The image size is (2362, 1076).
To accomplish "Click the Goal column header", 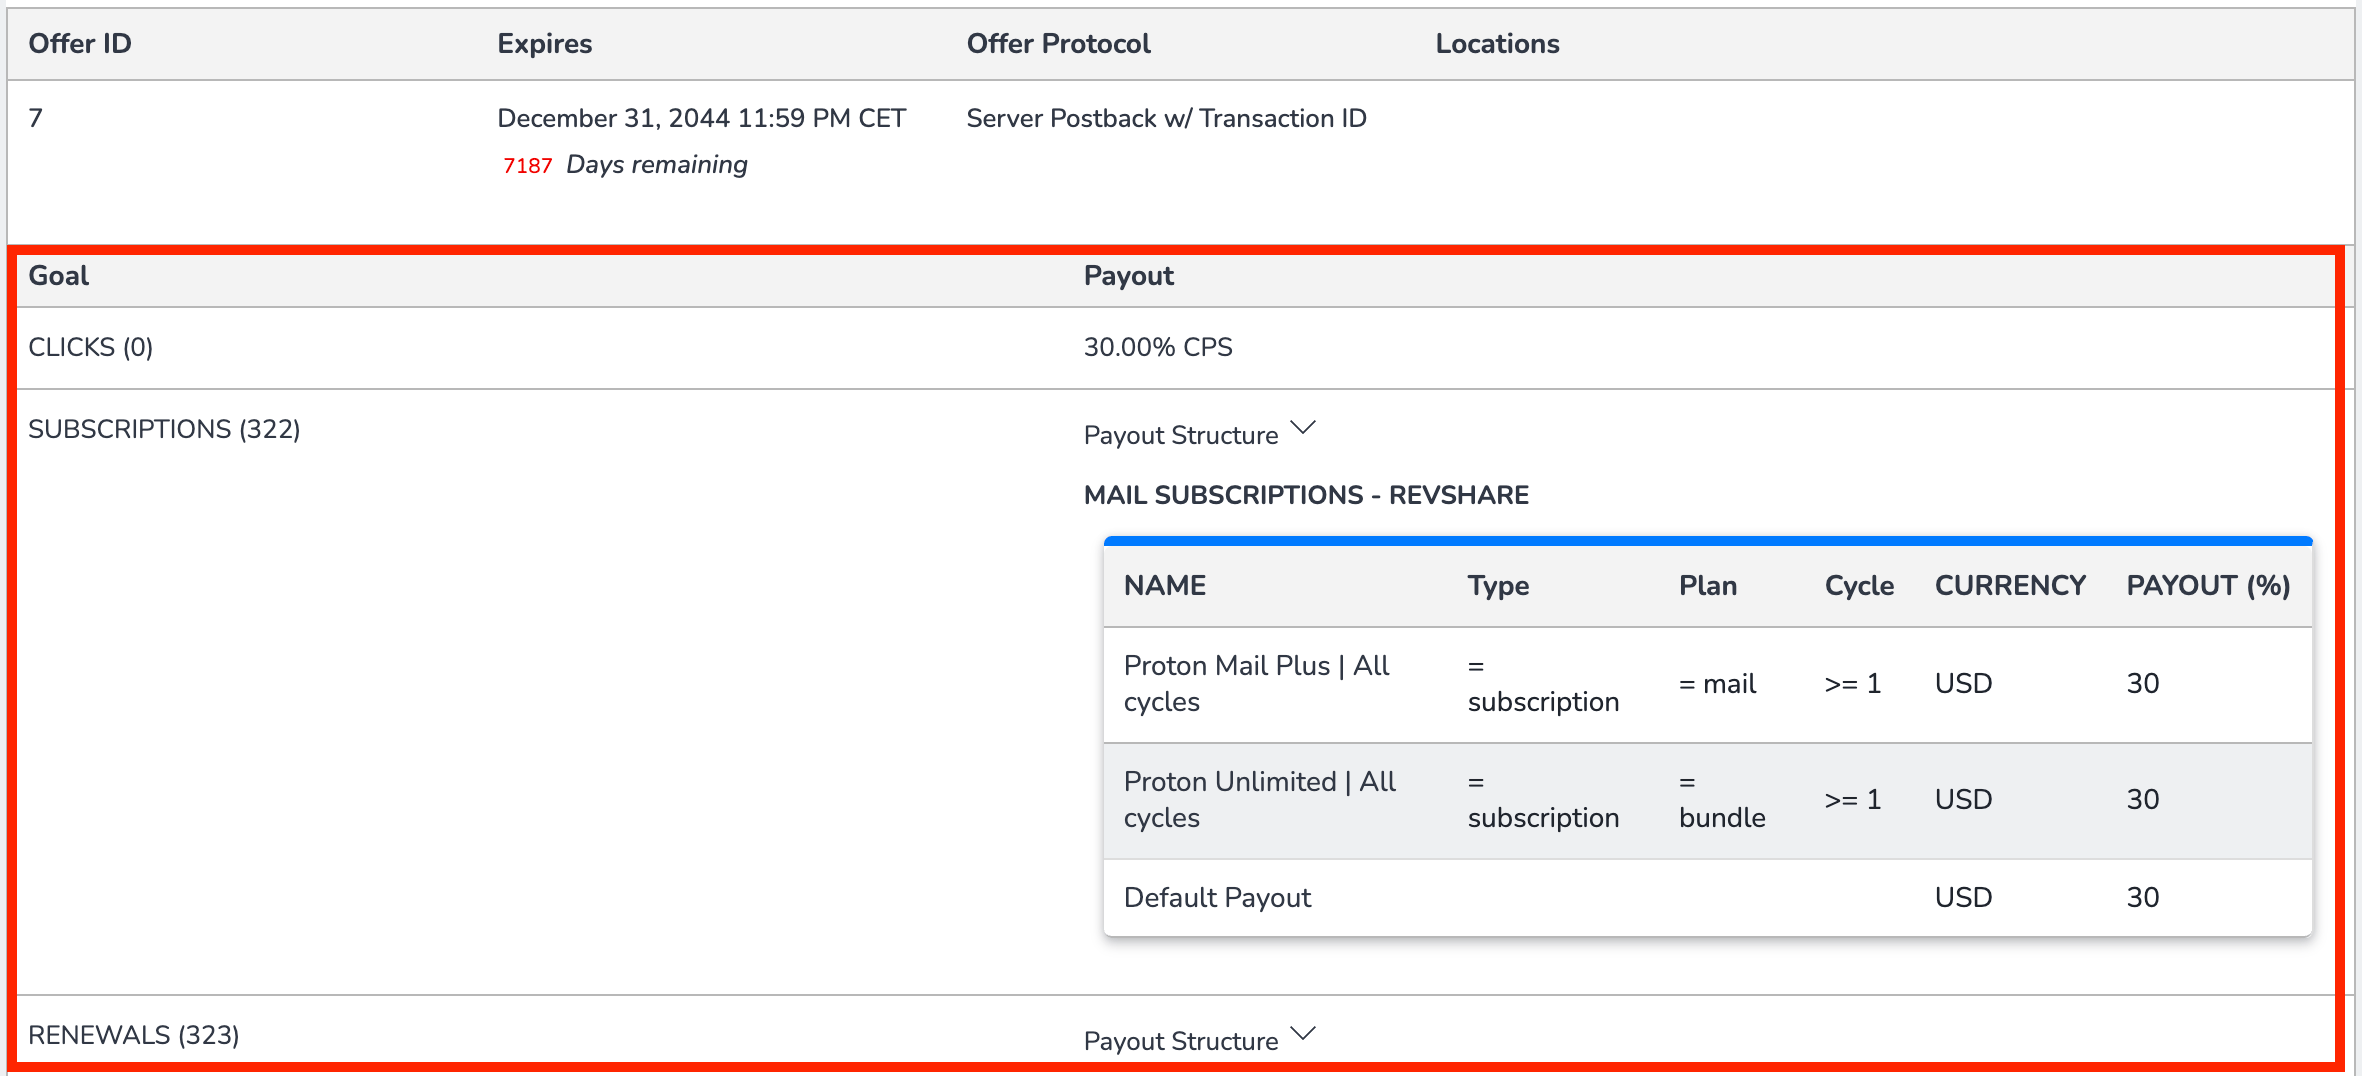I will tap(59, 276).
